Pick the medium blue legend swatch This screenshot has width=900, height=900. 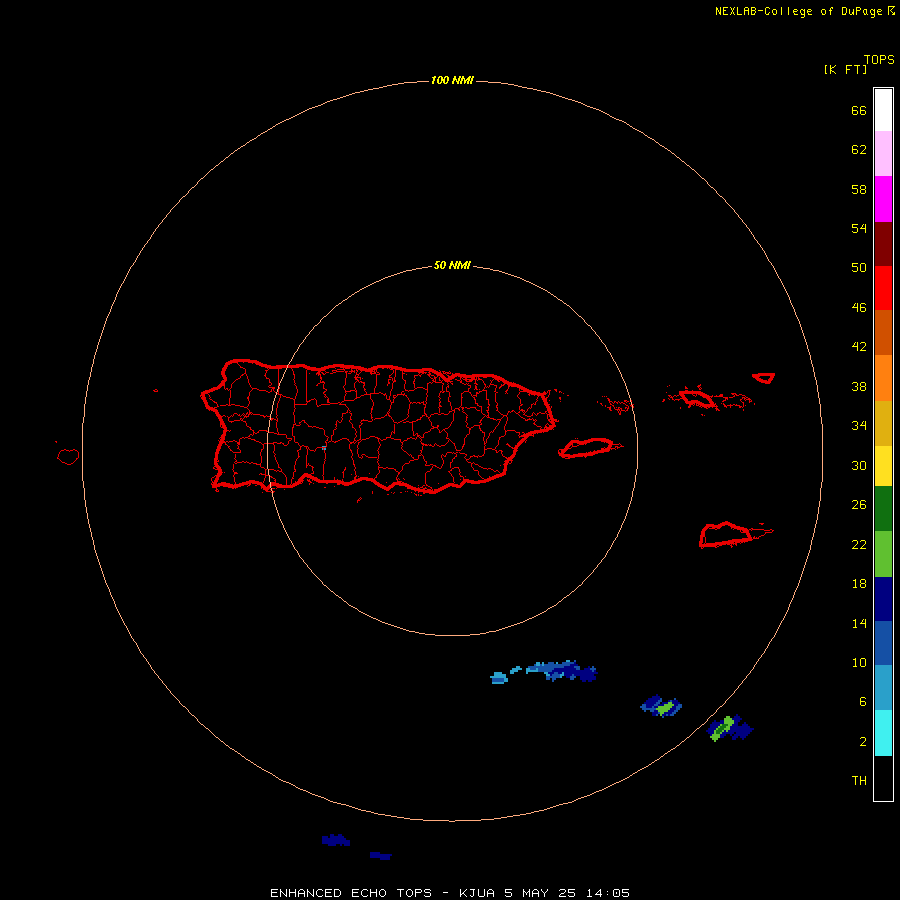point(883,643)
